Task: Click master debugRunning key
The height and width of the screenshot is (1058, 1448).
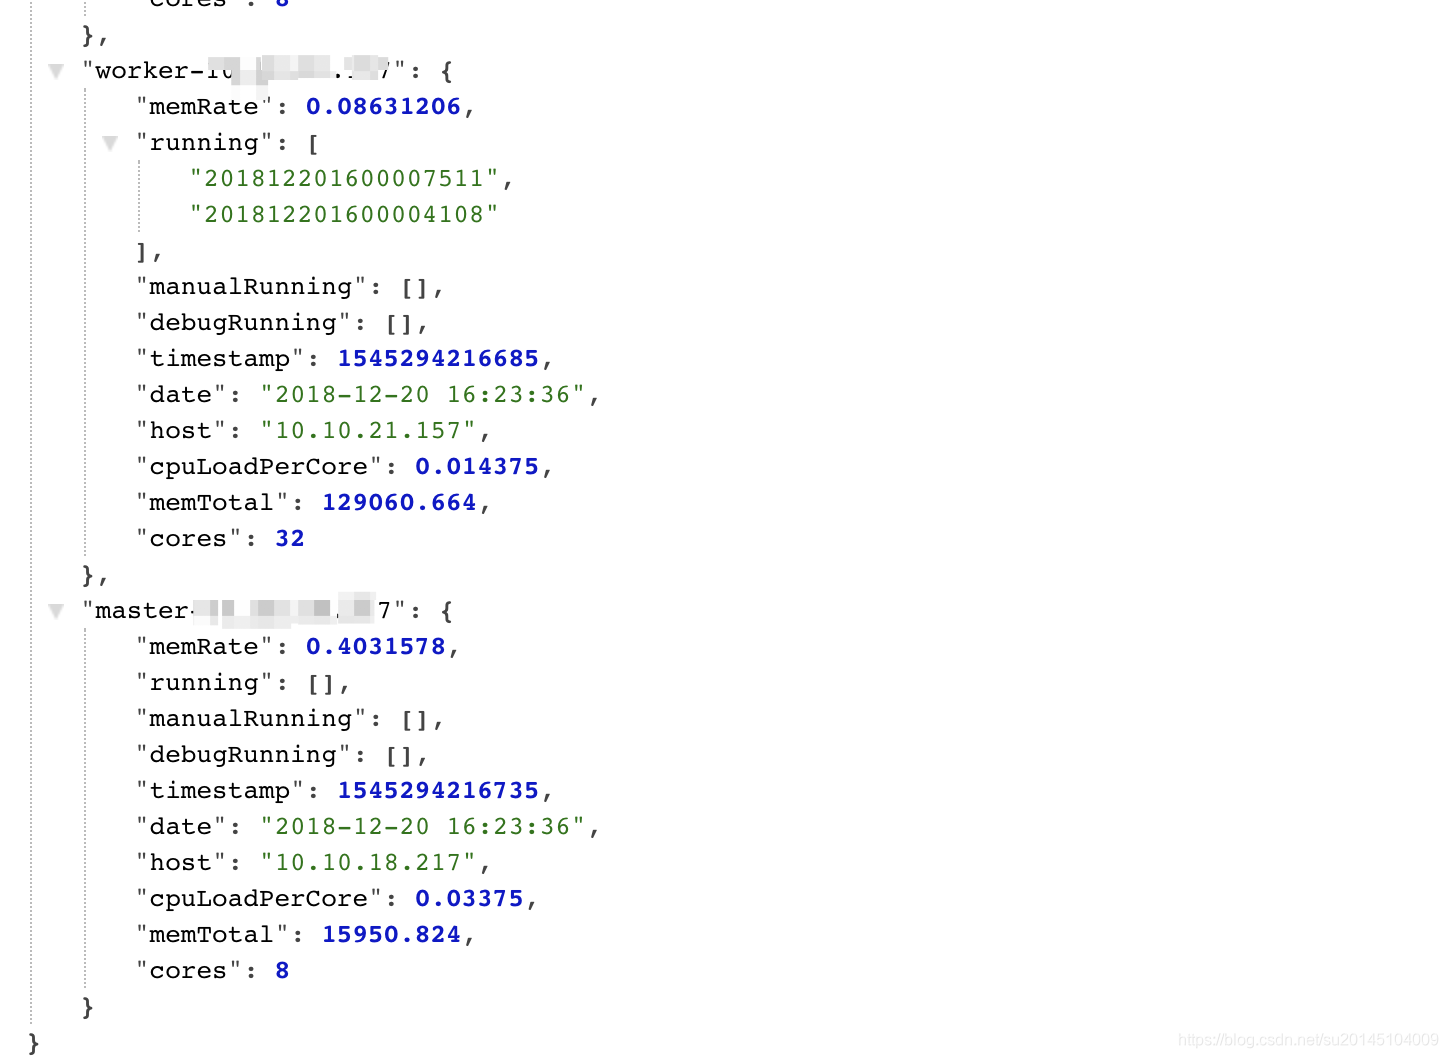Action: [x=244, y=755]
